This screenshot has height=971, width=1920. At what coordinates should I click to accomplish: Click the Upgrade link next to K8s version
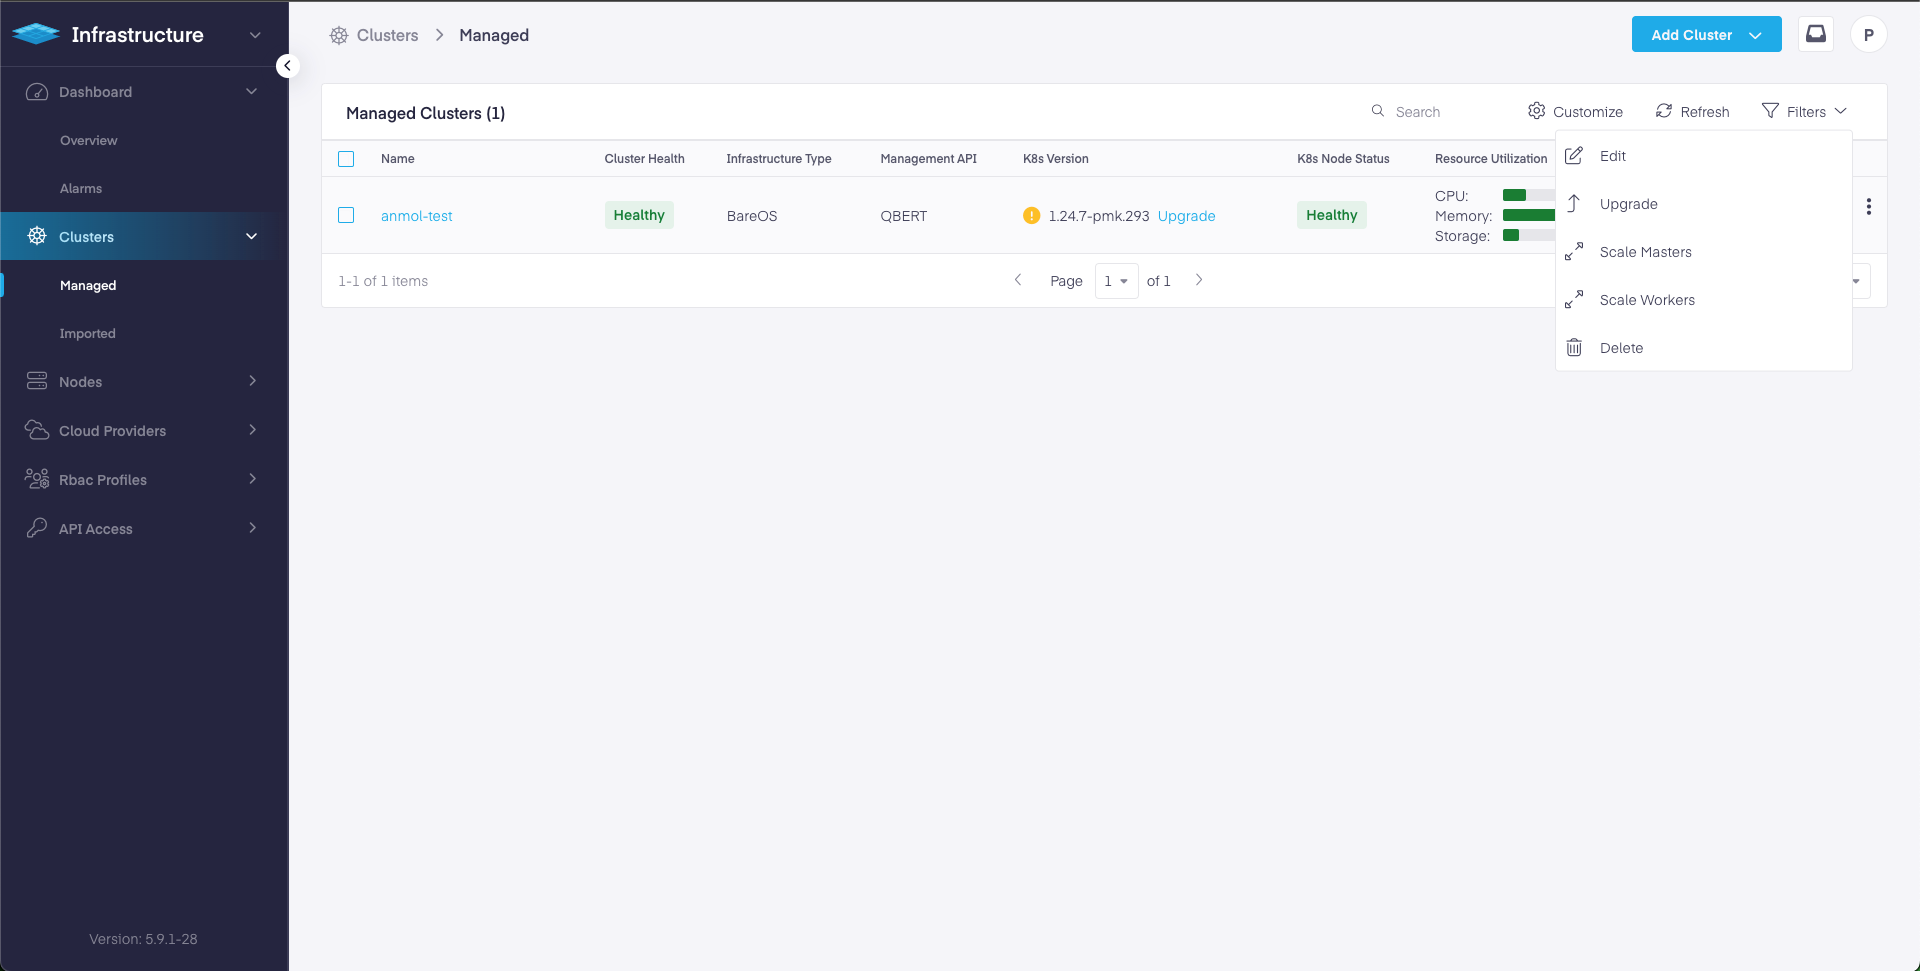1186,216
